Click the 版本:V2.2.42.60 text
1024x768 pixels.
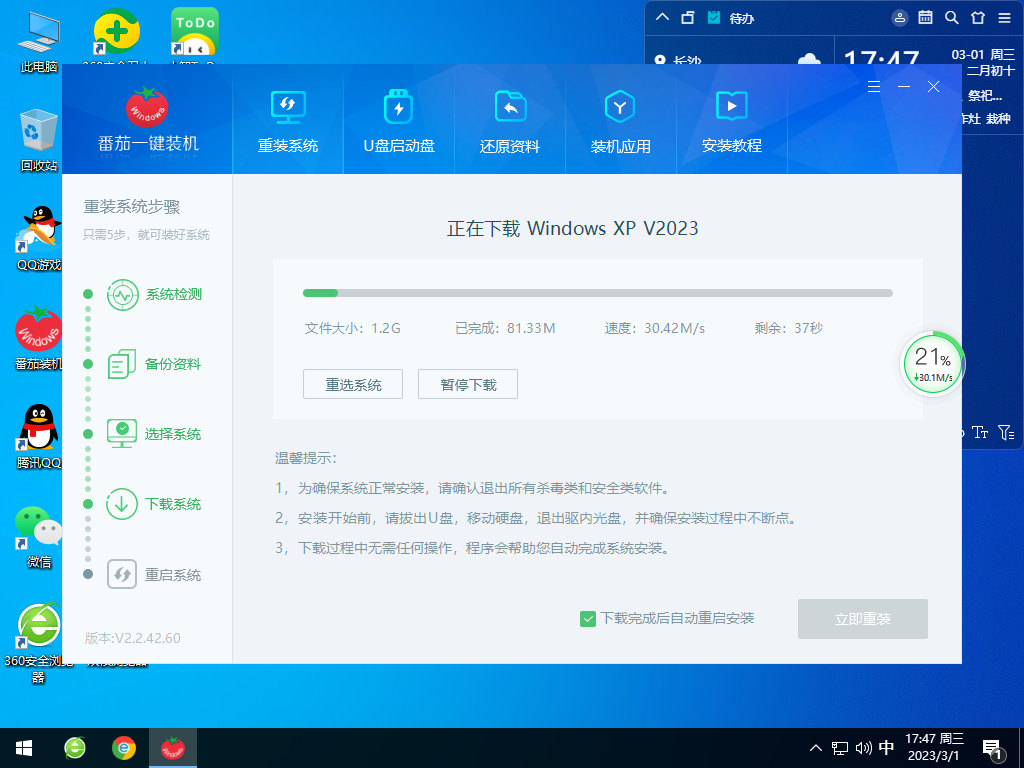133,638
